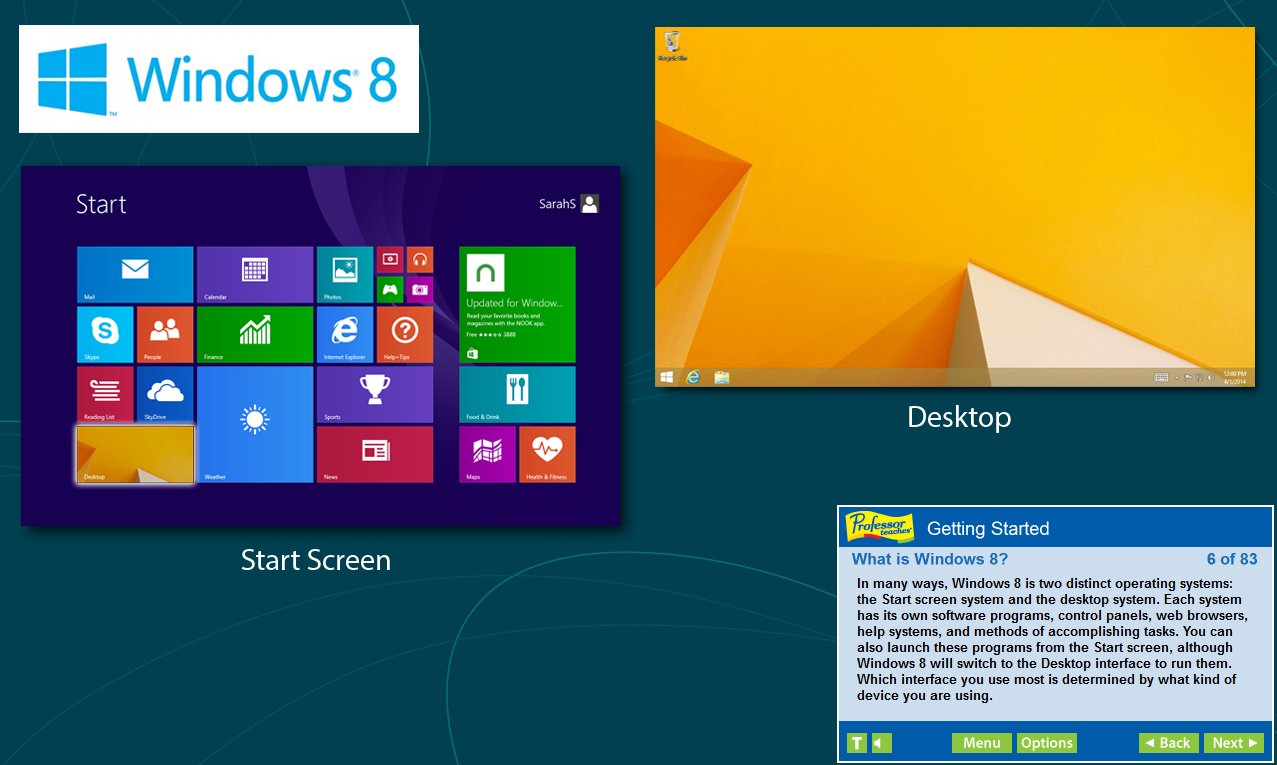This screenshot has height=765, width=1277.
Task: Toggle lesson text with the T button
Action: [856, 743]
